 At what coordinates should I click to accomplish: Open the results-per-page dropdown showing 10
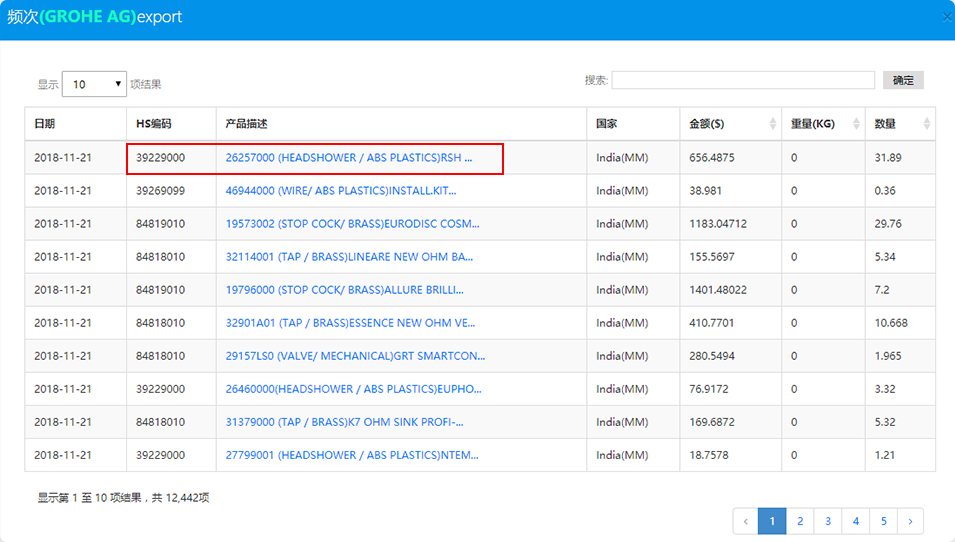(94, 84)
